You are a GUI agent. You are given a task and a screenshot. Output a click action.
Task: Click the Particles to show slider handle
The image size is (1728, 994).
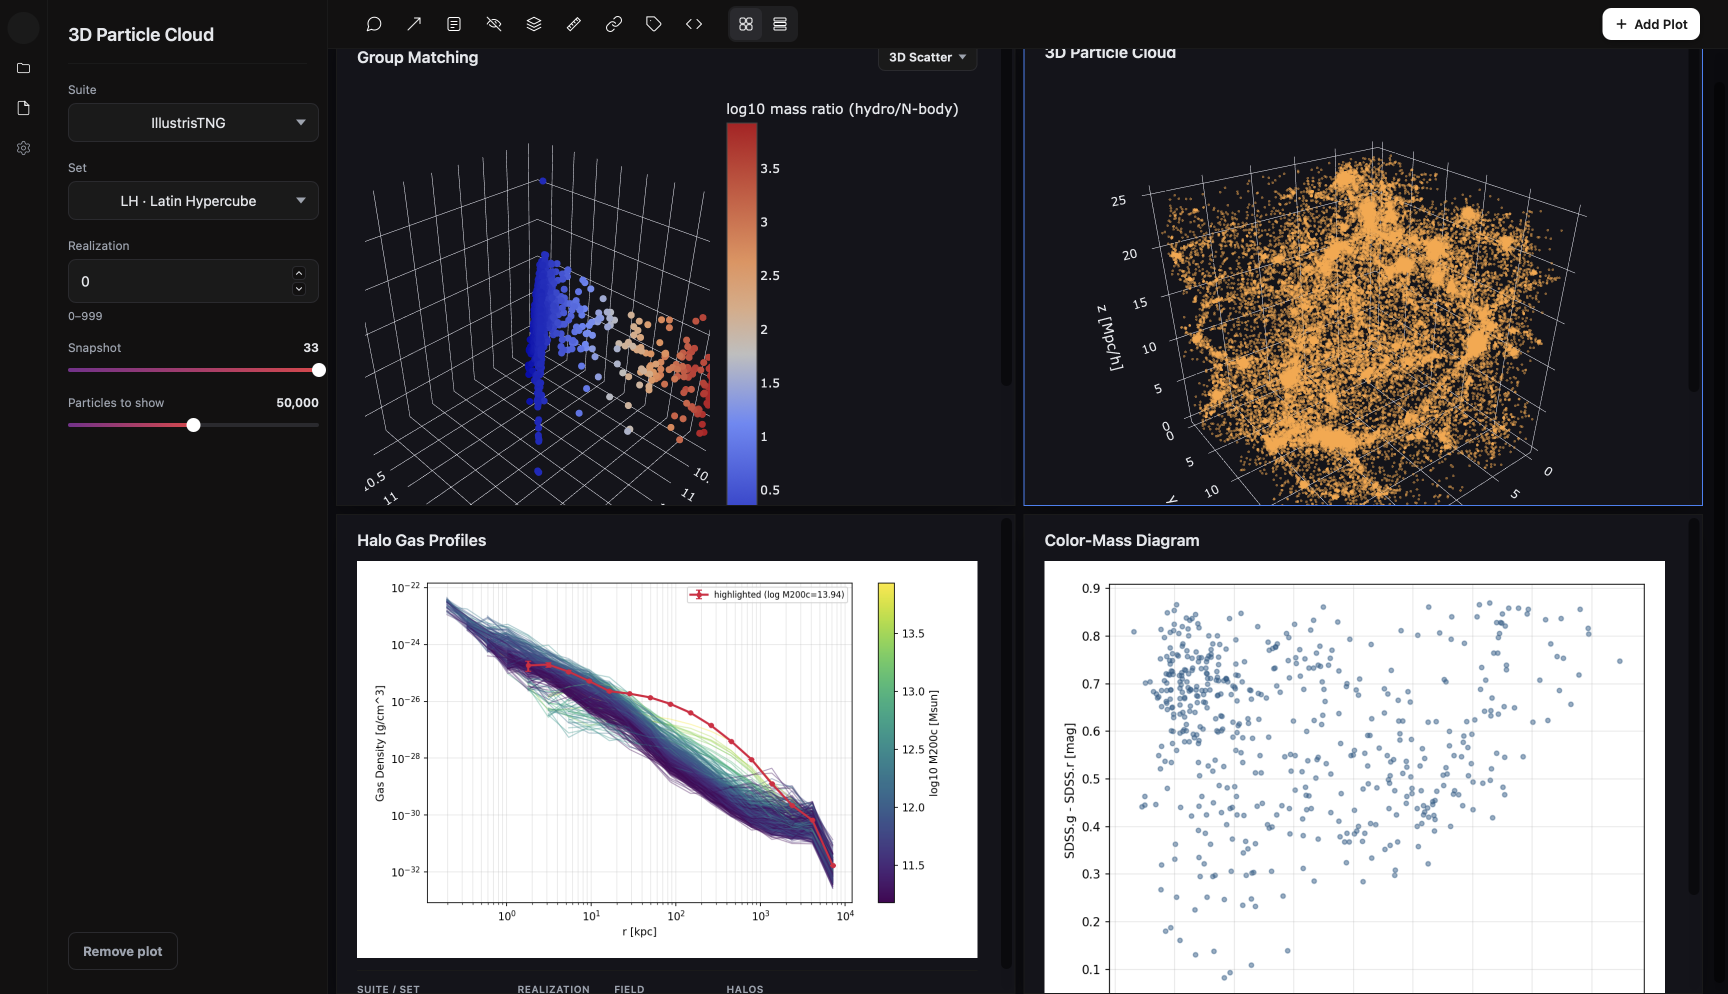pyautogui.click(x=194, y=425)
